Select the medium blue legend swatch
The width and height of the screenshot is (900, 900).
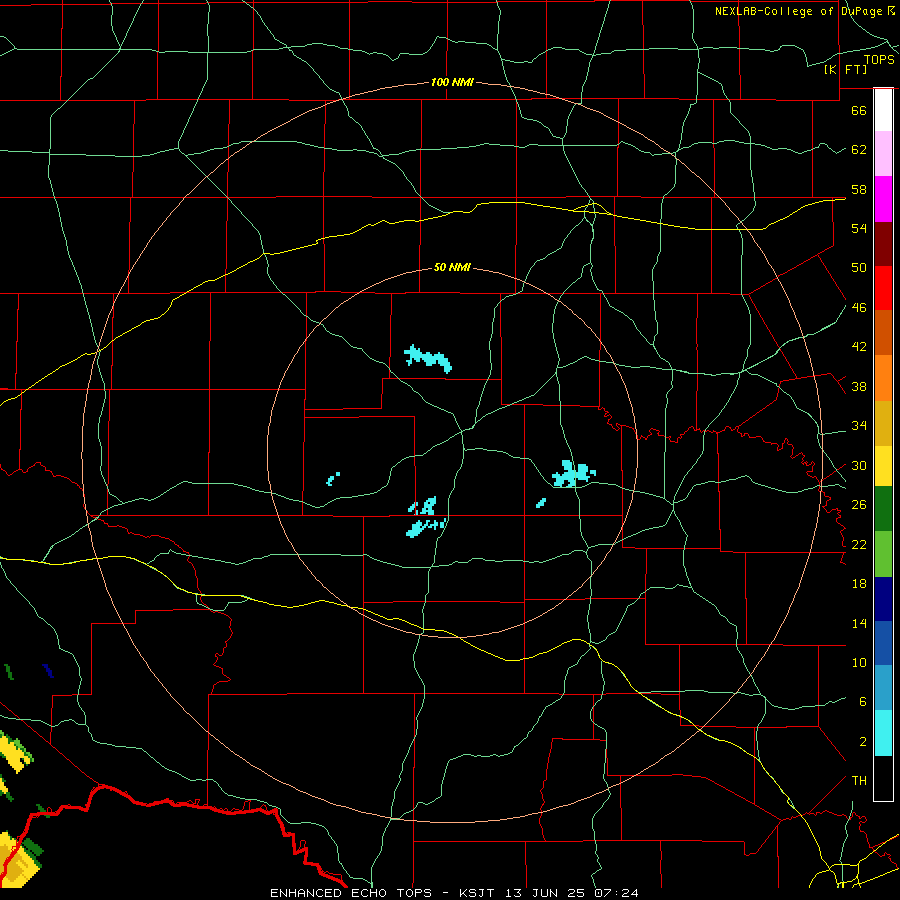click(x=883, y=643)
